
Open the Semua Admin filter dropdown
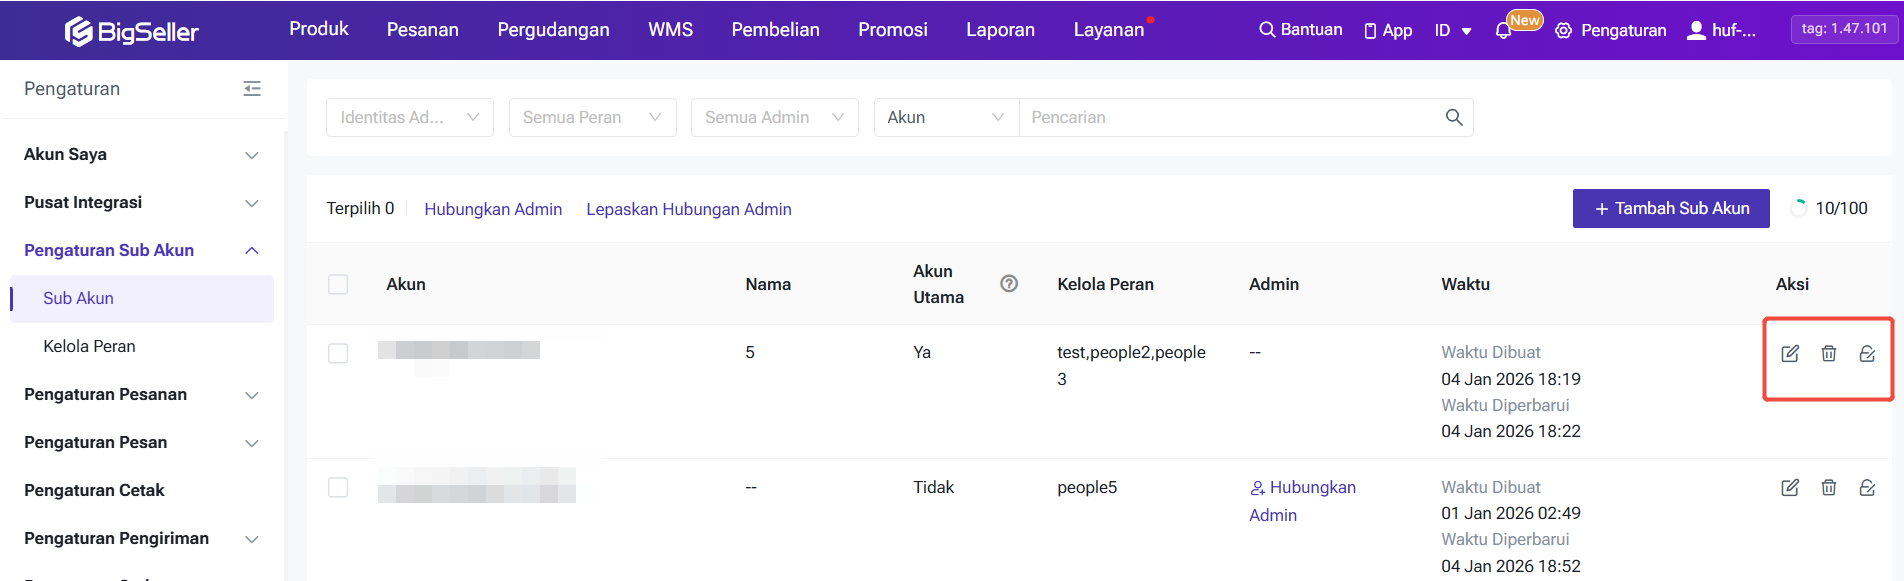(774, 117)
